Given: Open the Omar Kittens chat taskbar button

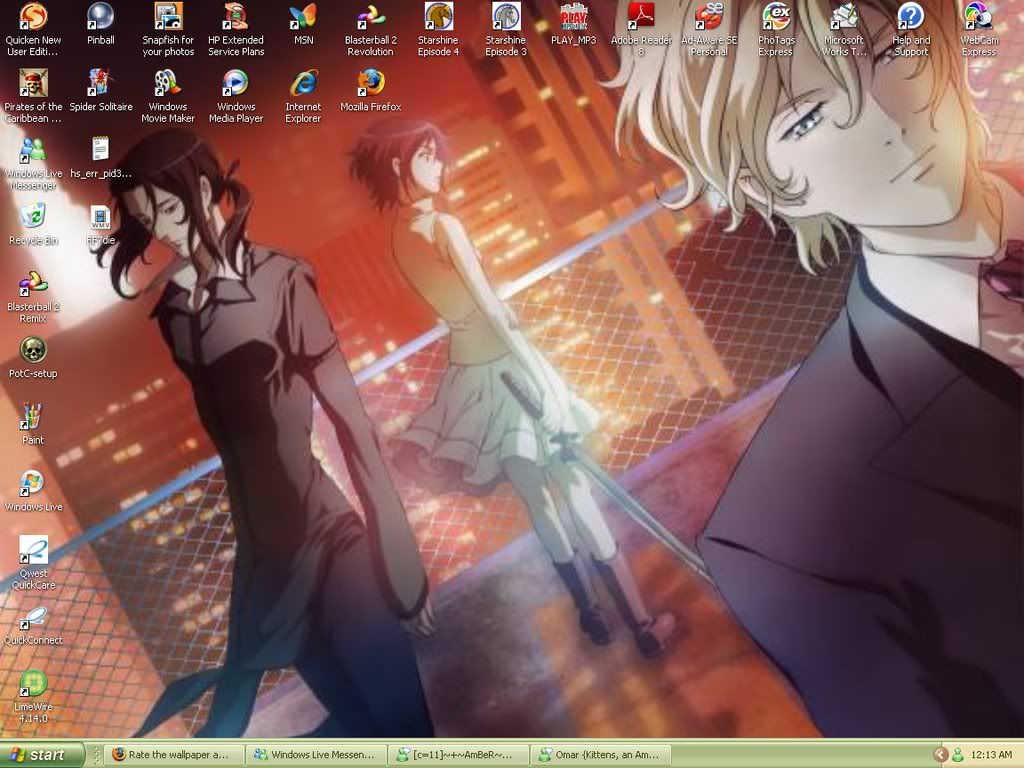Looking at the screenshot, I should pos(601,755).
